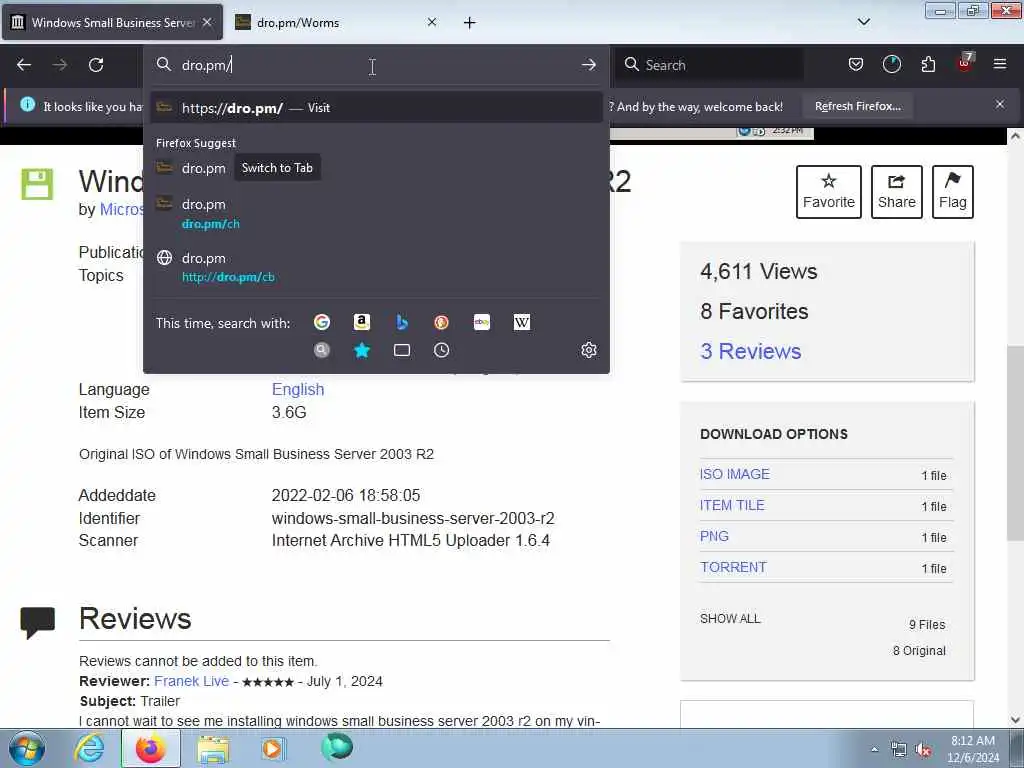Image resolution: width=1024 pixels, height=768 pixels.
Task: Search this time with Wikipedia
Action: point(522,322)
